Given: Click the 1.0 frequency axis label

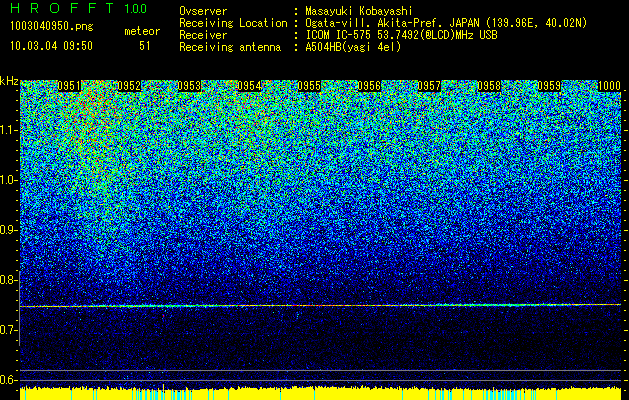Looking at the screenshot, I should point(9,180).
